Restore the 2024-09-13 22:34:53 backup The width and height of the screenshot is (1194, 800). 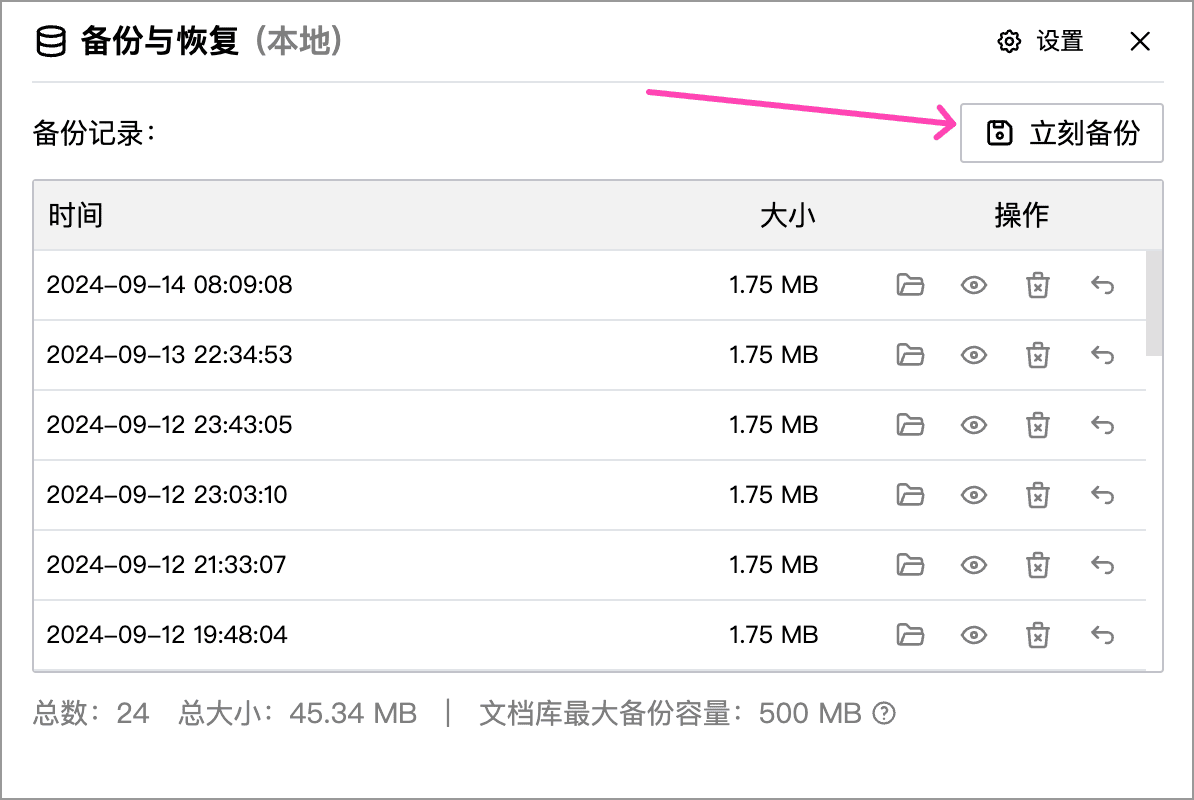[1102, 355]
